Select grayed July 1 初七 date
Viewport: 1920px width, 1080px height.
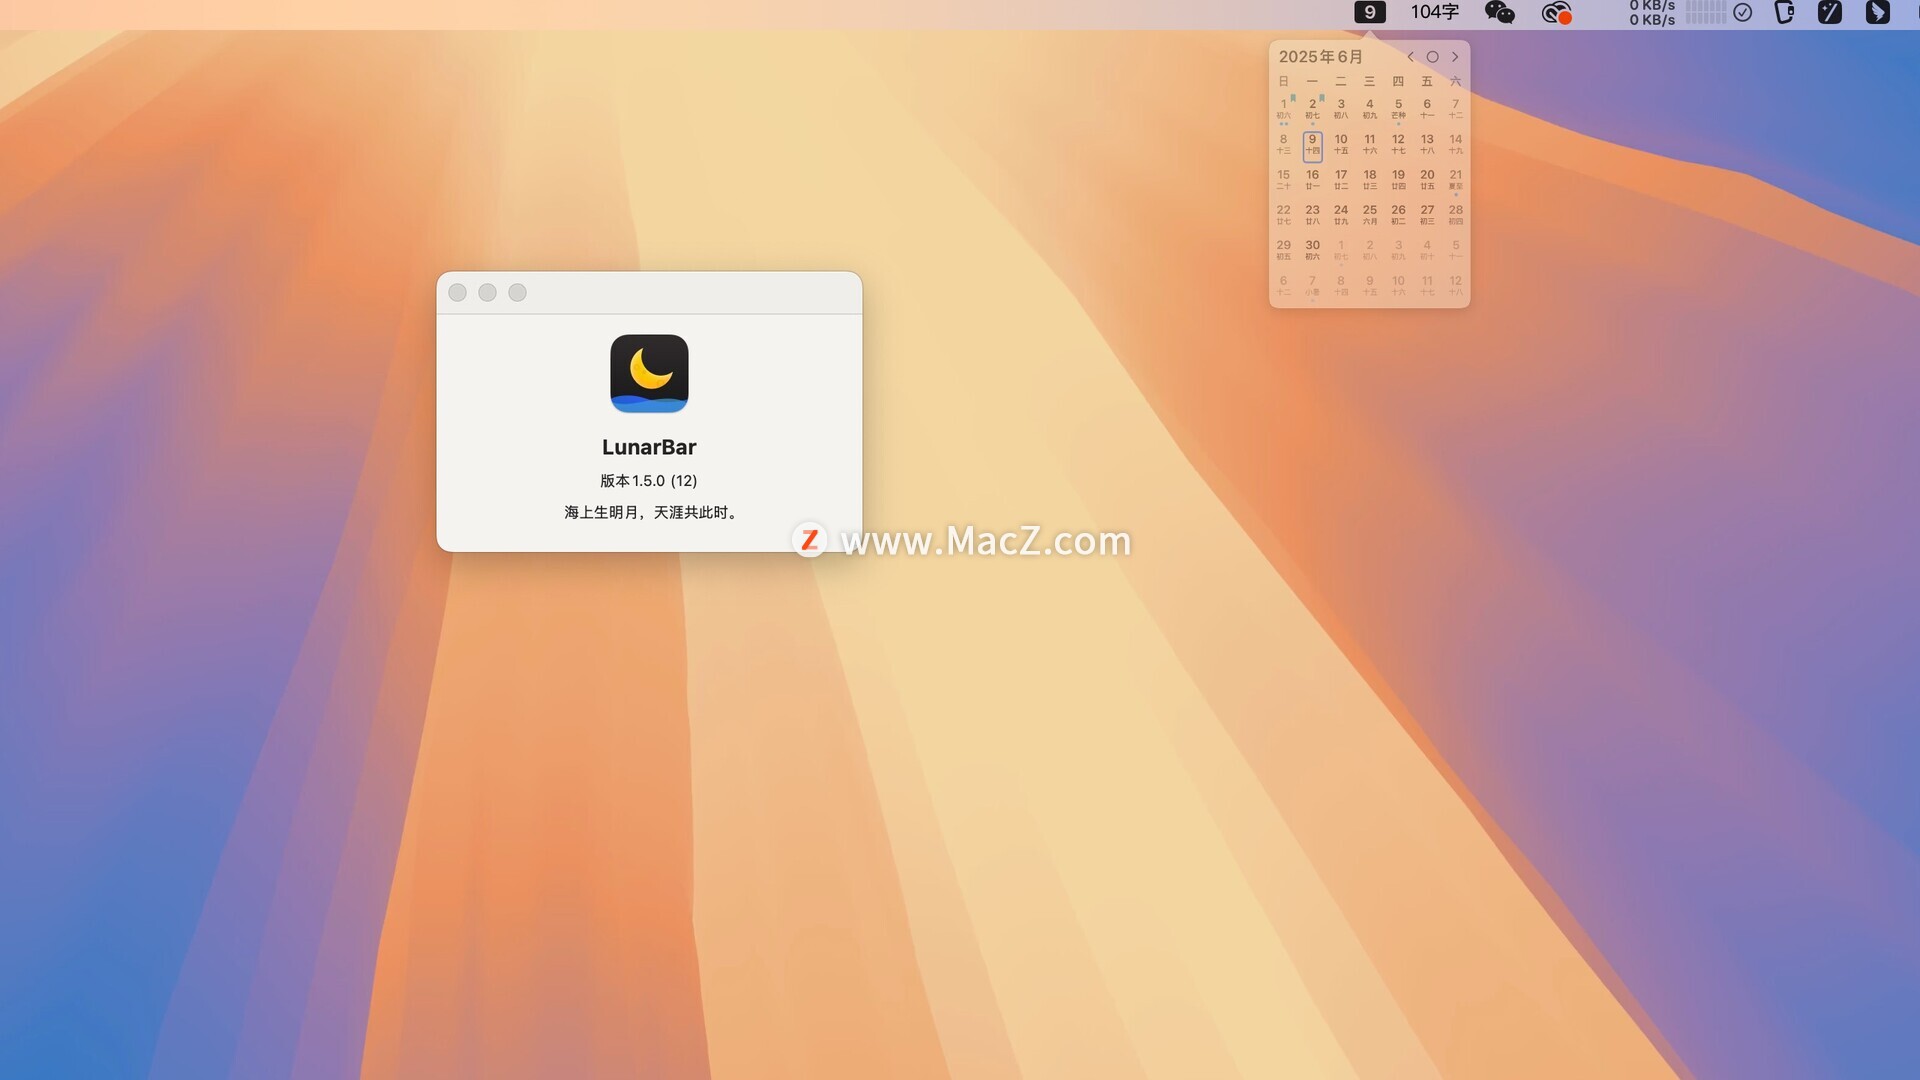1341,250
